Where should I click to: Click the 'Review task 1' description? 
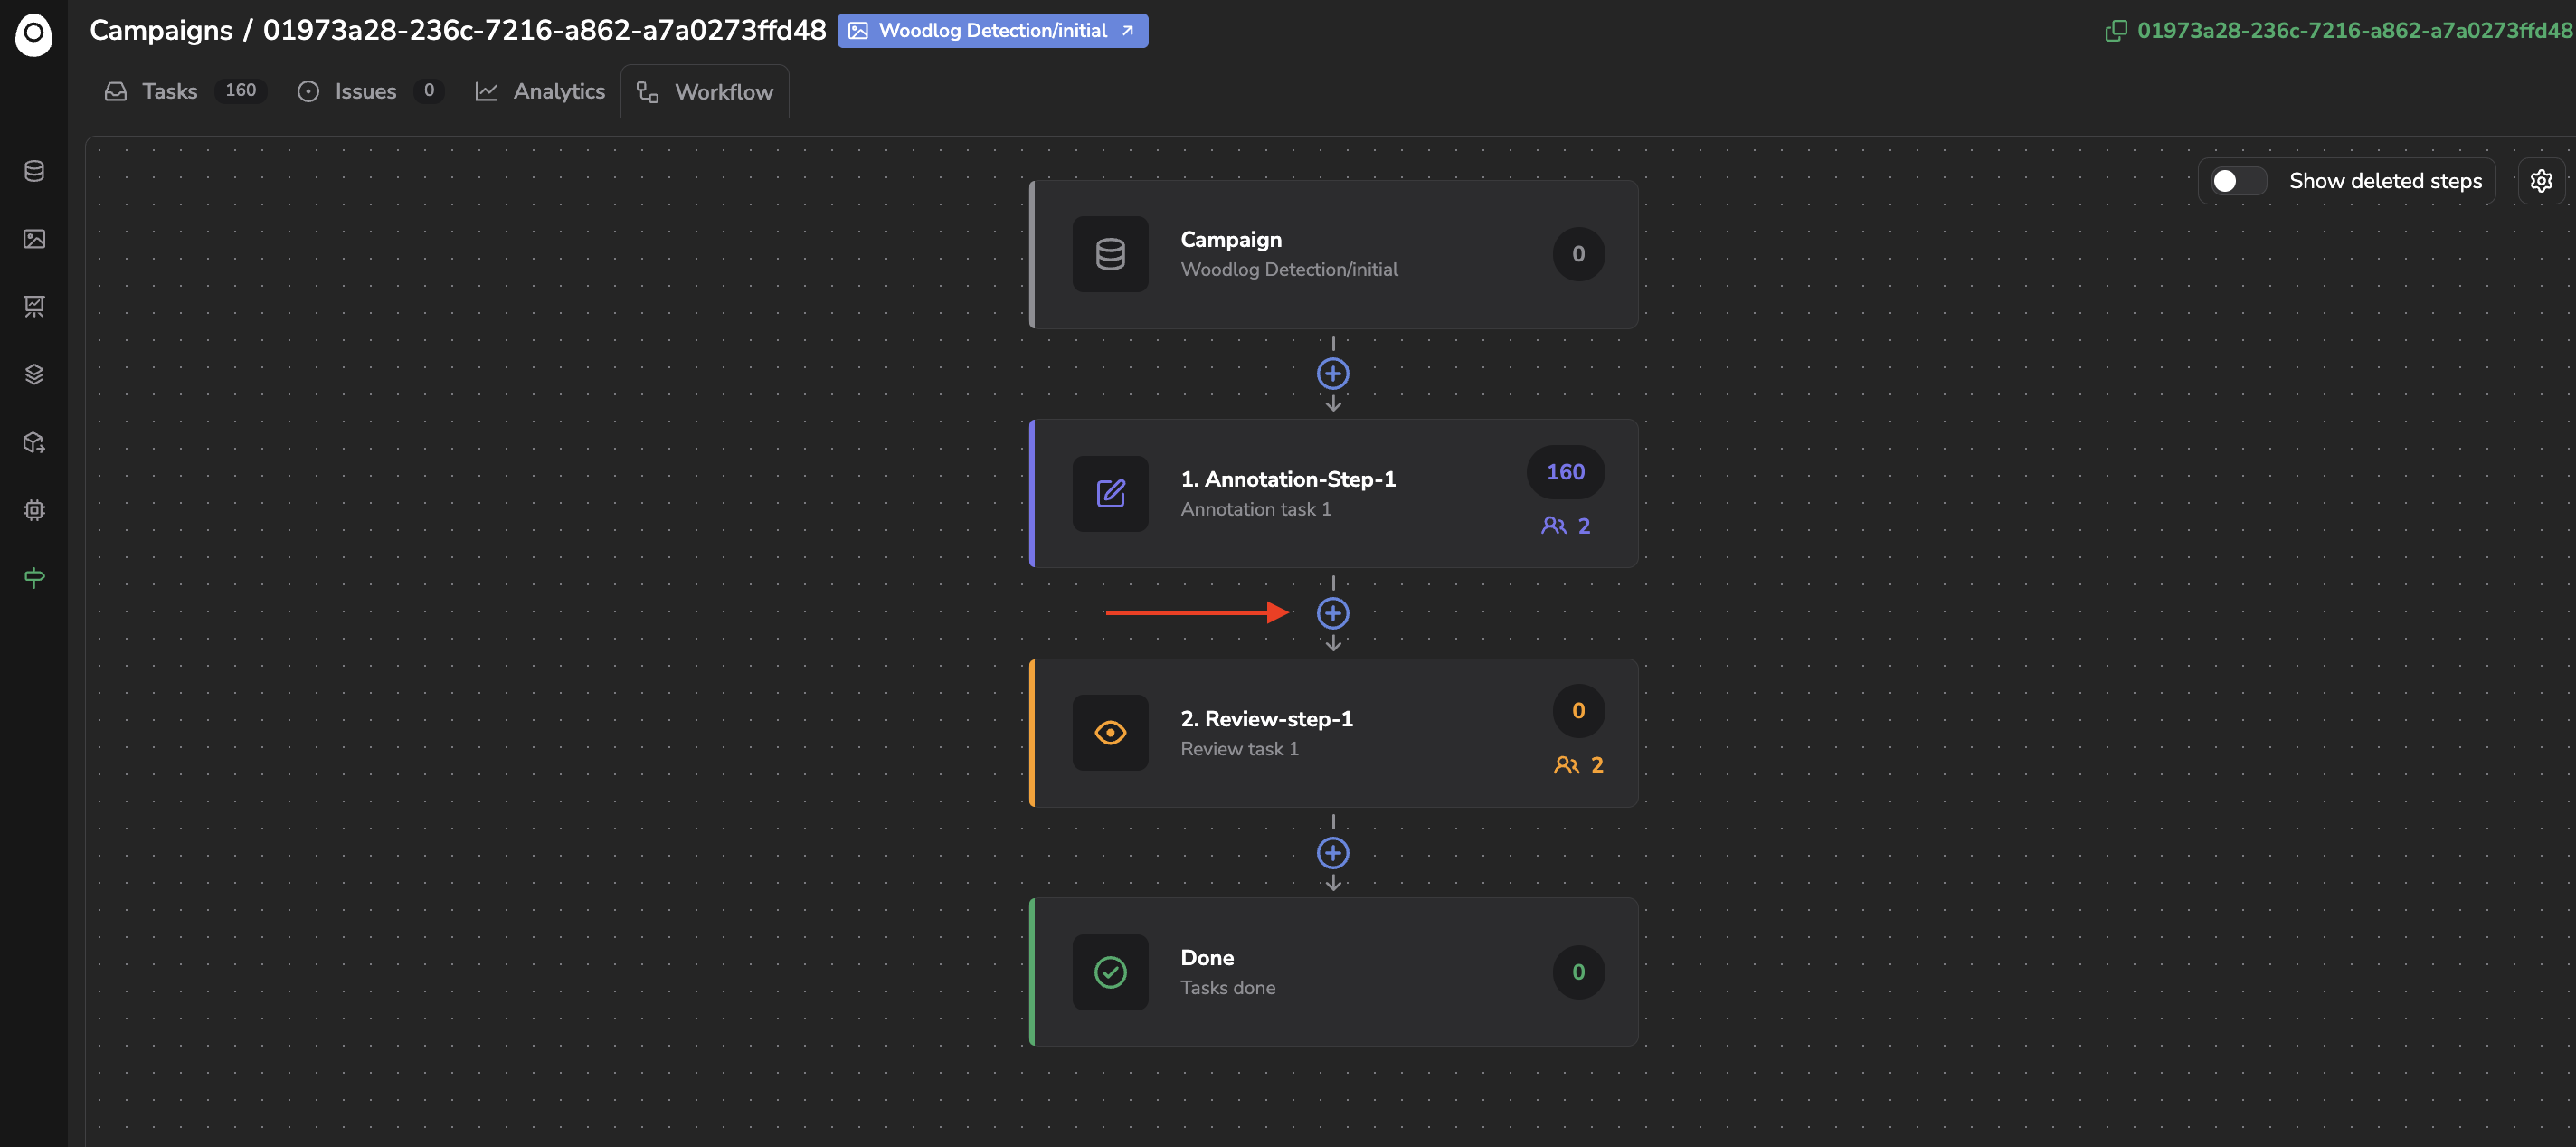tap(1239, 749)
